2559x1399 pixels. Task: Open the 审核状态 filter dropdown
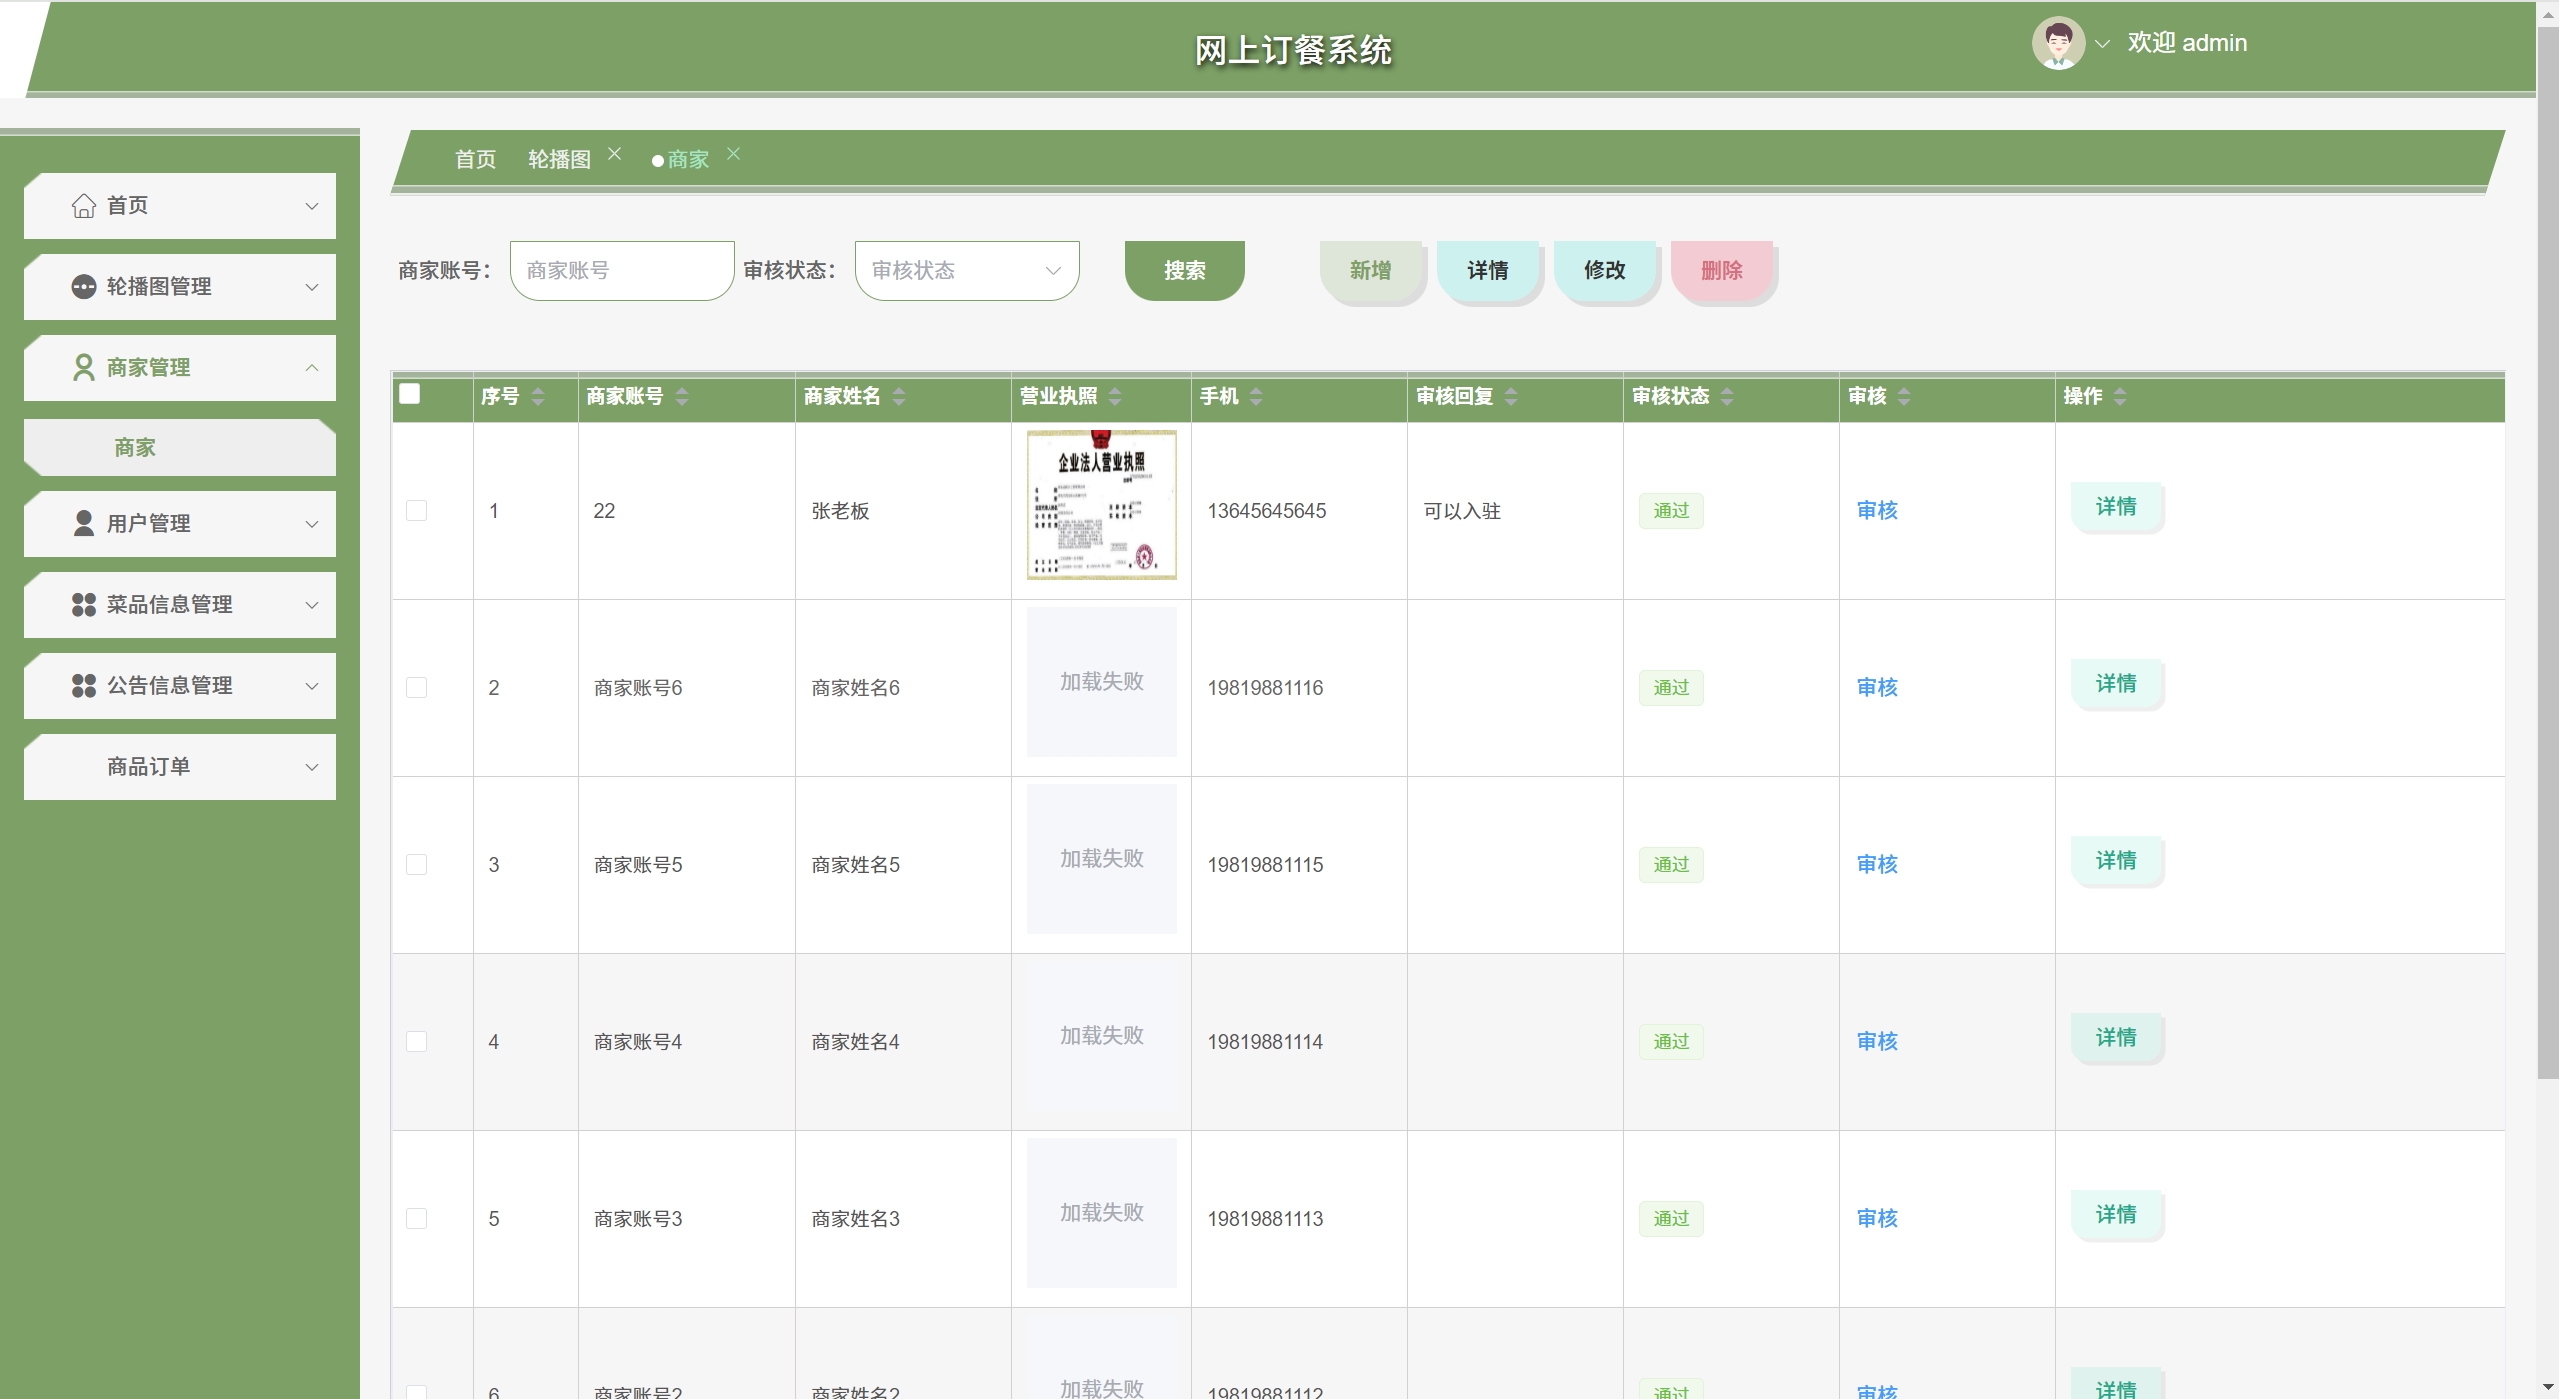pyautogui.click(x=966, y=271)
